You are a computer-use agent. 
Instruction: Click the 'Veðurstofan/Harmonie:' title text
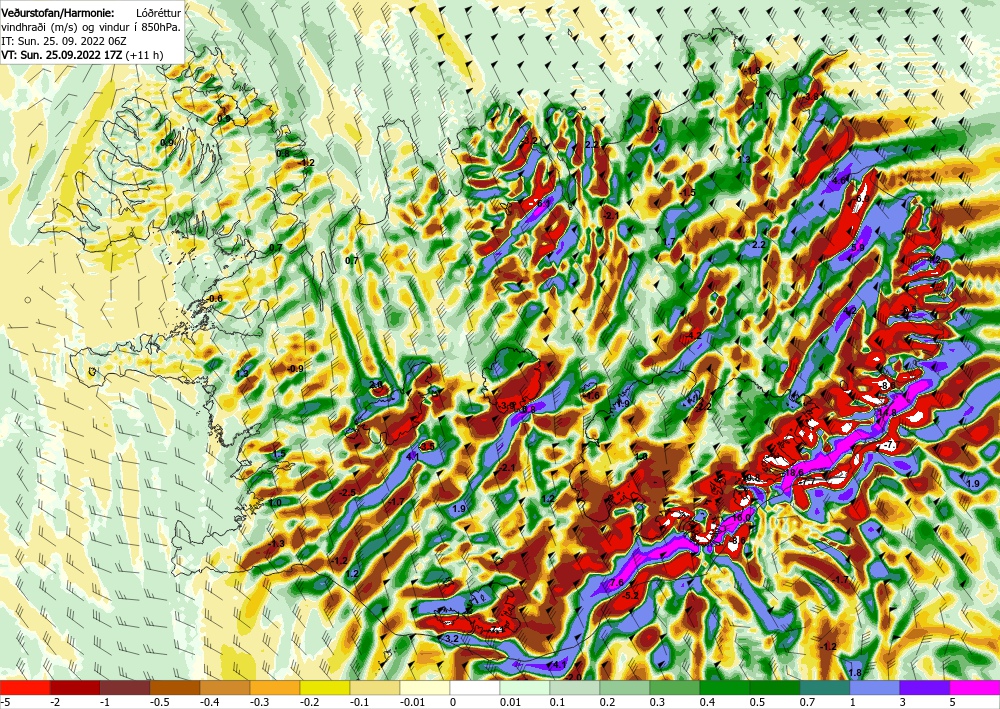pos(59,13)
